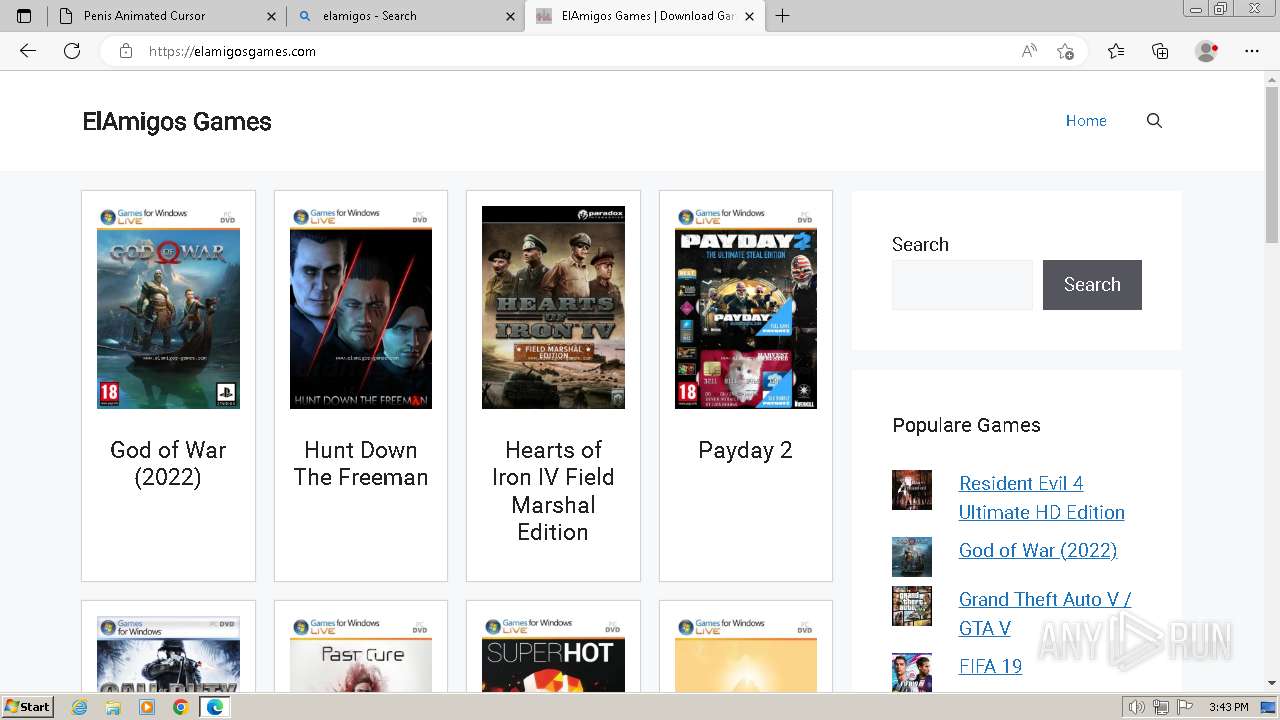Open Read Aloud from the address bar
Image resolution: width=1280 pixels, height=720 pixels.
point(1029,51)
